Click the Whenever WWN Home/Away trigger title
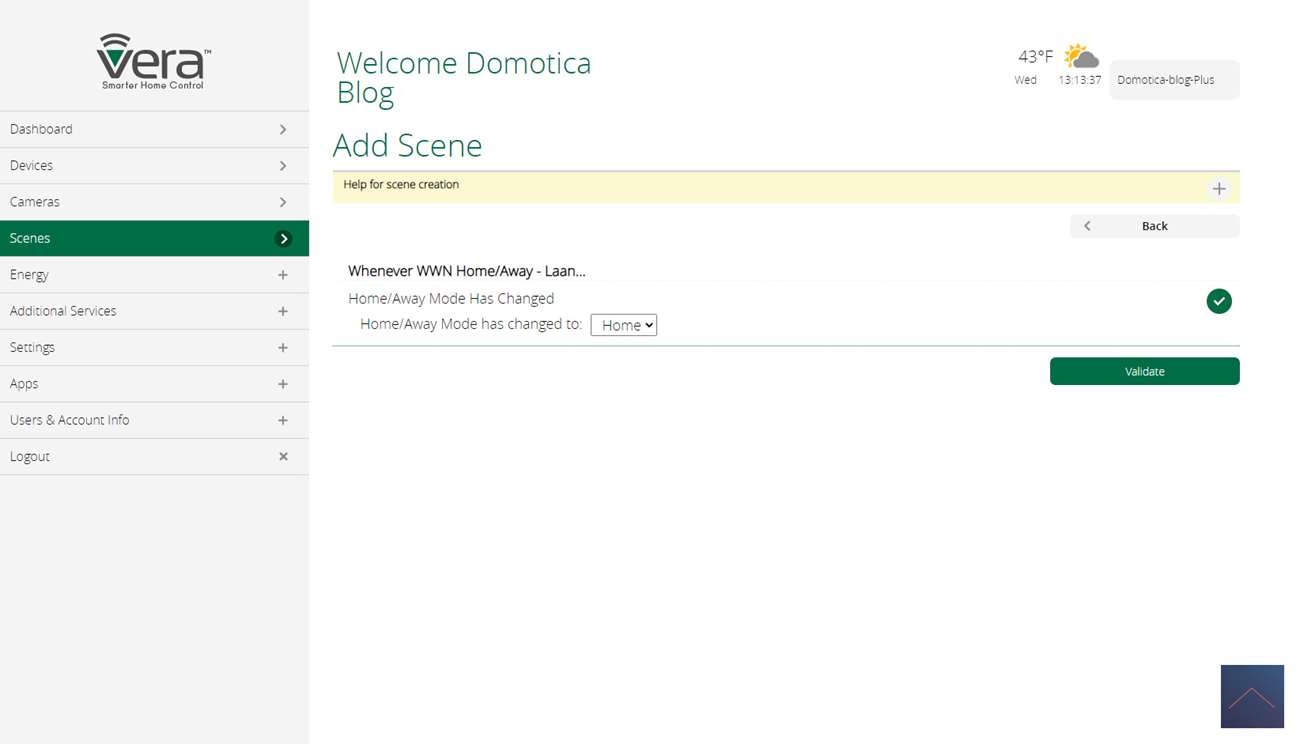 click(466, 271)
